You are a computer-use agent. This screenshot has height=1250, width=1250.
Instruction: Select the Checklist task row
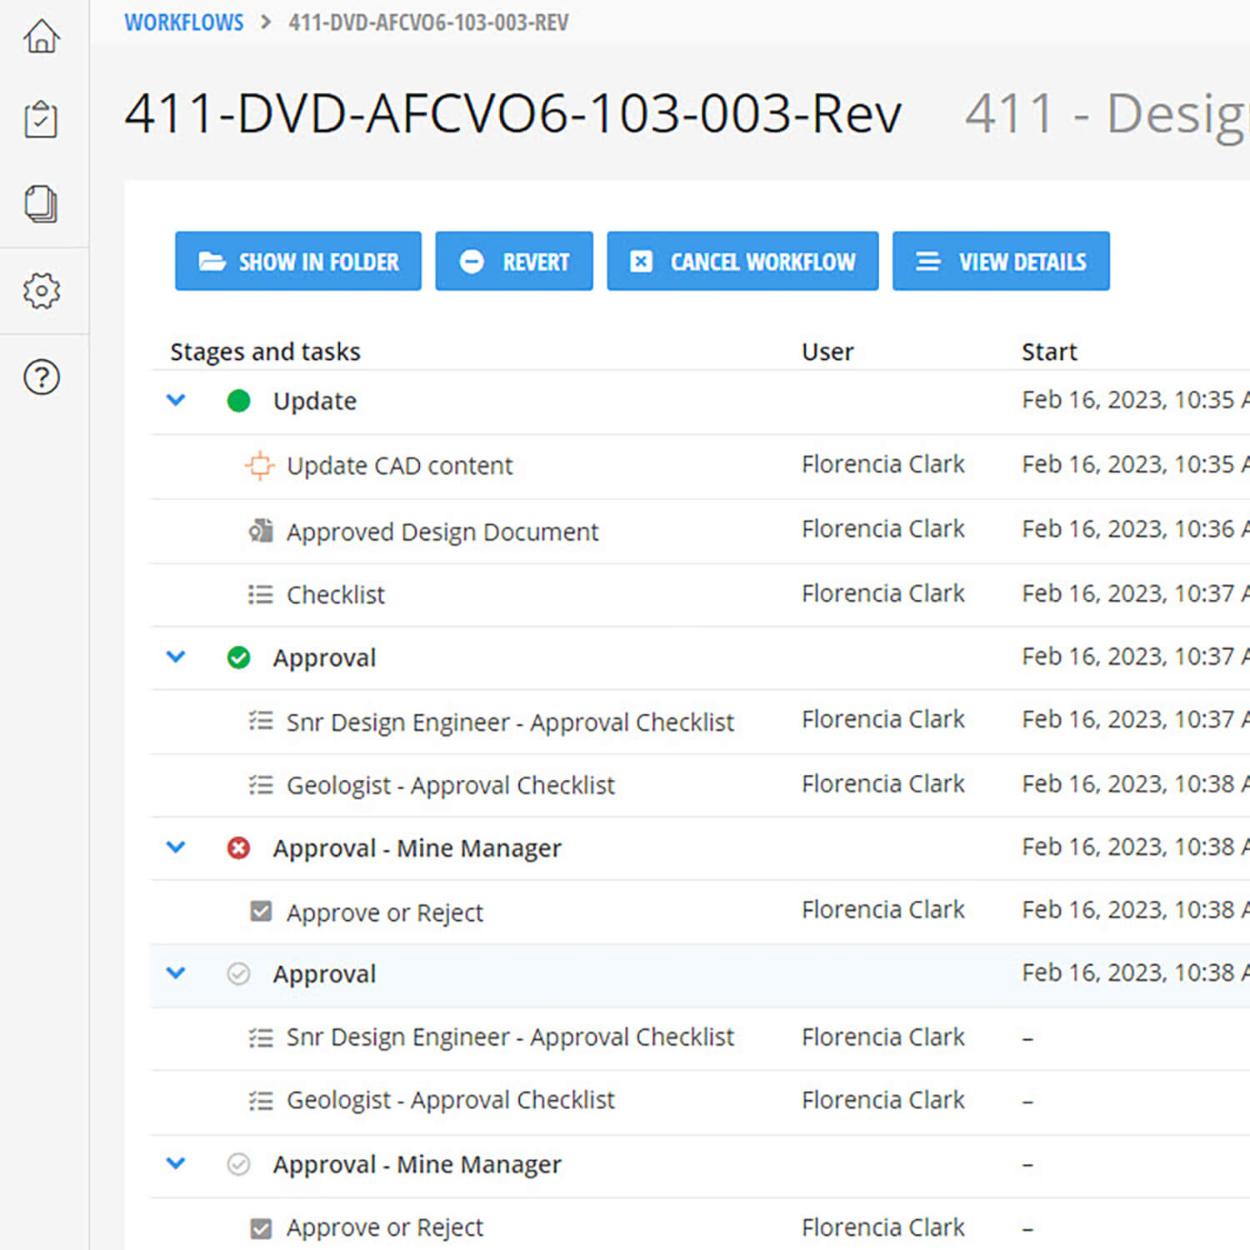336,595
